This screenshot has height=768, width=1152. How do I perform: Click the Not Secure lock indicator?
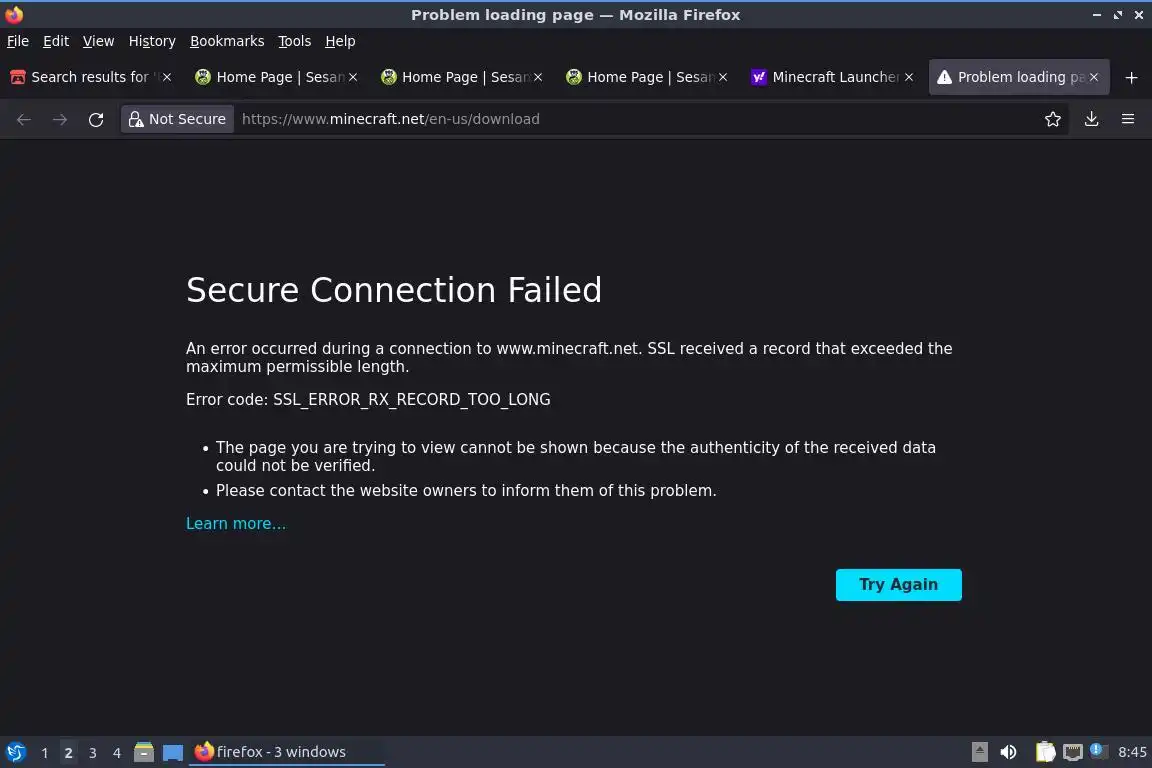coord(177,119)
